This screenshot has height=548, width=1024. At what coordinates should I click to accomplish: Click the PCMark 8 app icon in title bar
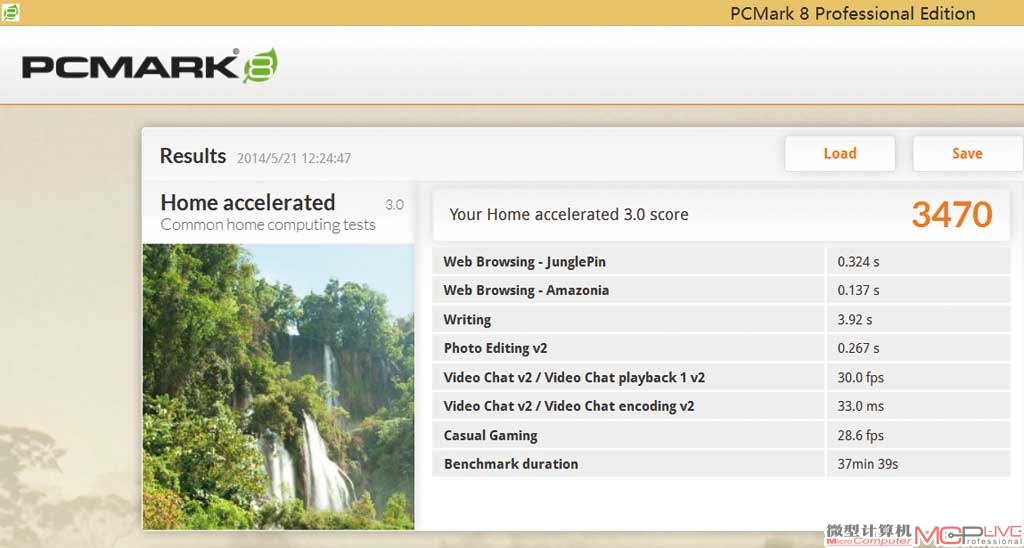(10, 12)
